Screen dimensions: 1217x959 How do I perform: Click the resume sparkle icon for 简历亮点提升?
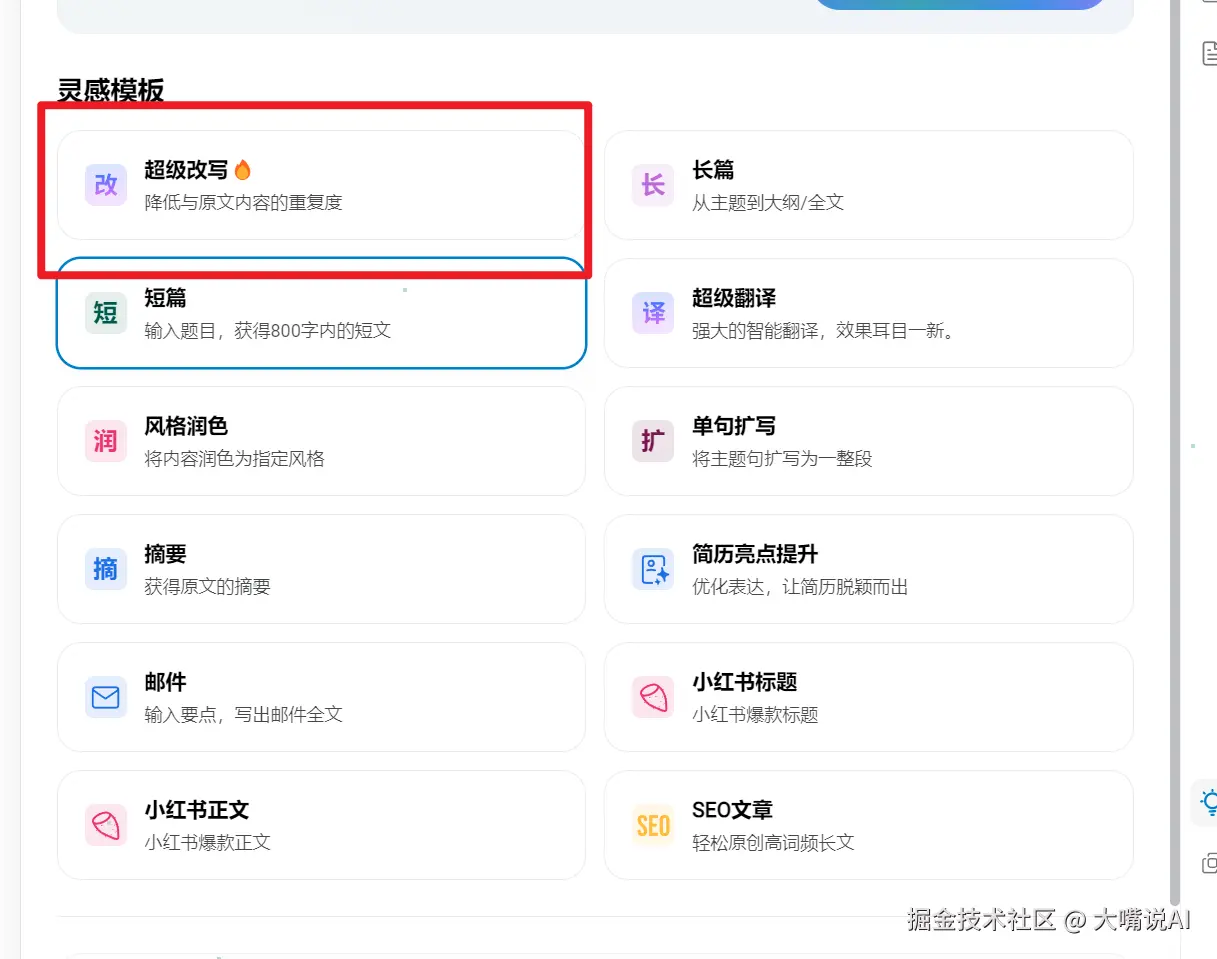[x=653, y=569]
